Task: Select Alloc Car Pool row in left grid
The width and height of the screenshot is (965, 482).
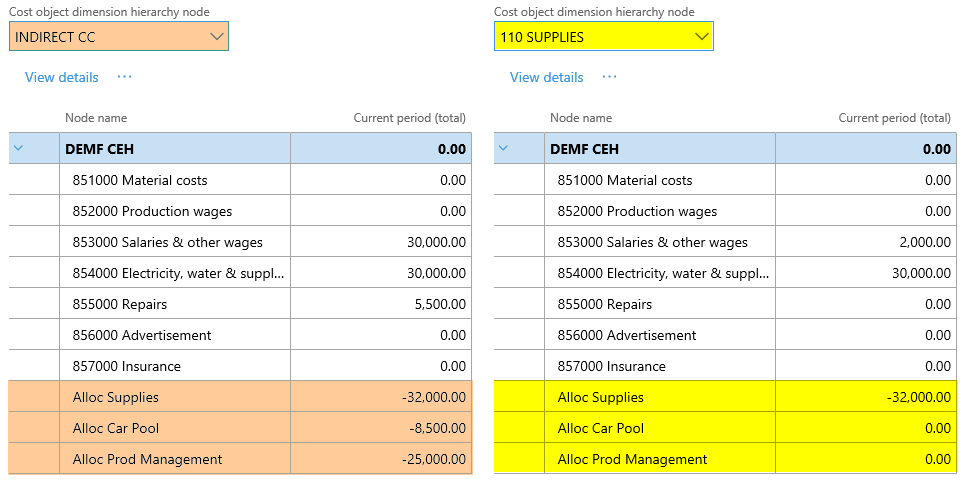Action: pos(116,428)
